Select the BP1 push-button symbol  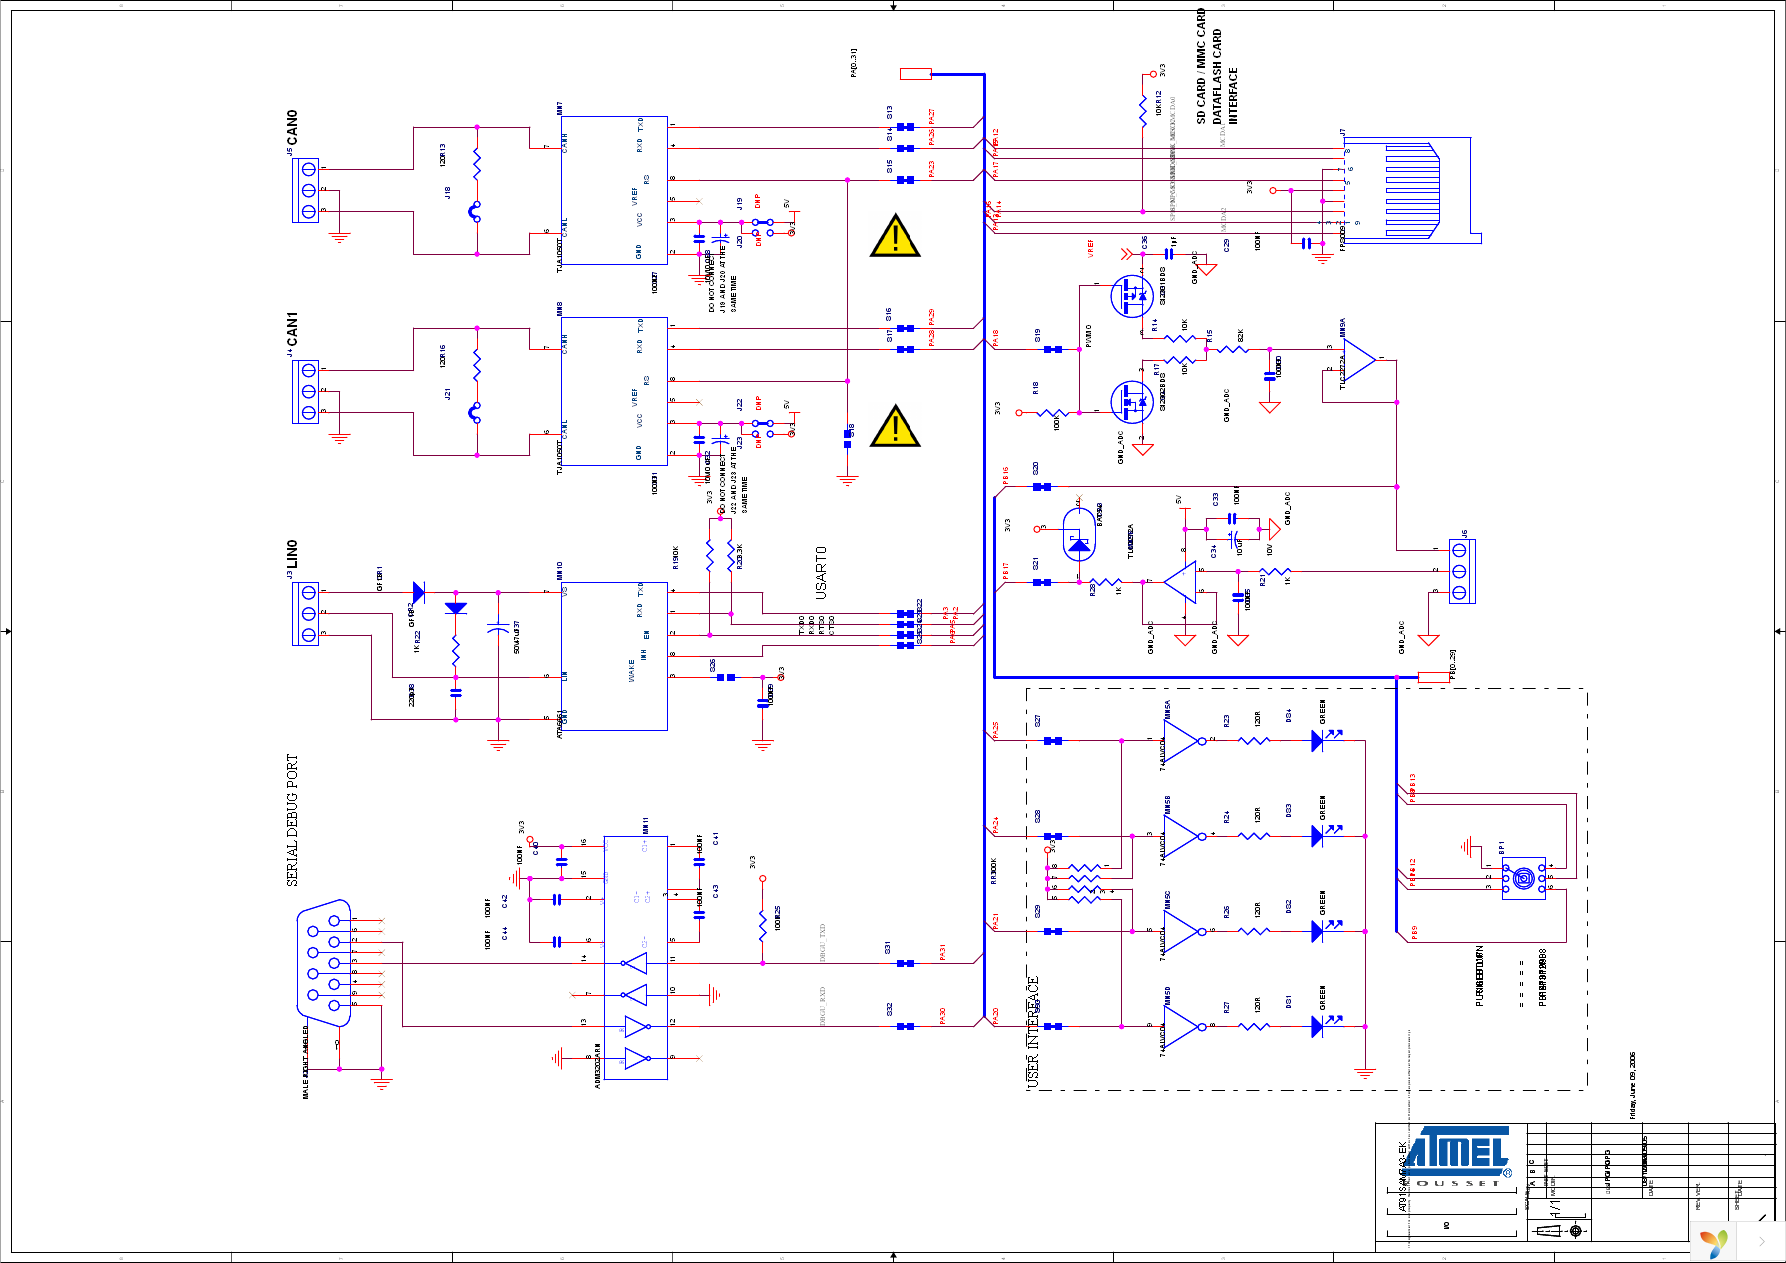pos(1523,878)
